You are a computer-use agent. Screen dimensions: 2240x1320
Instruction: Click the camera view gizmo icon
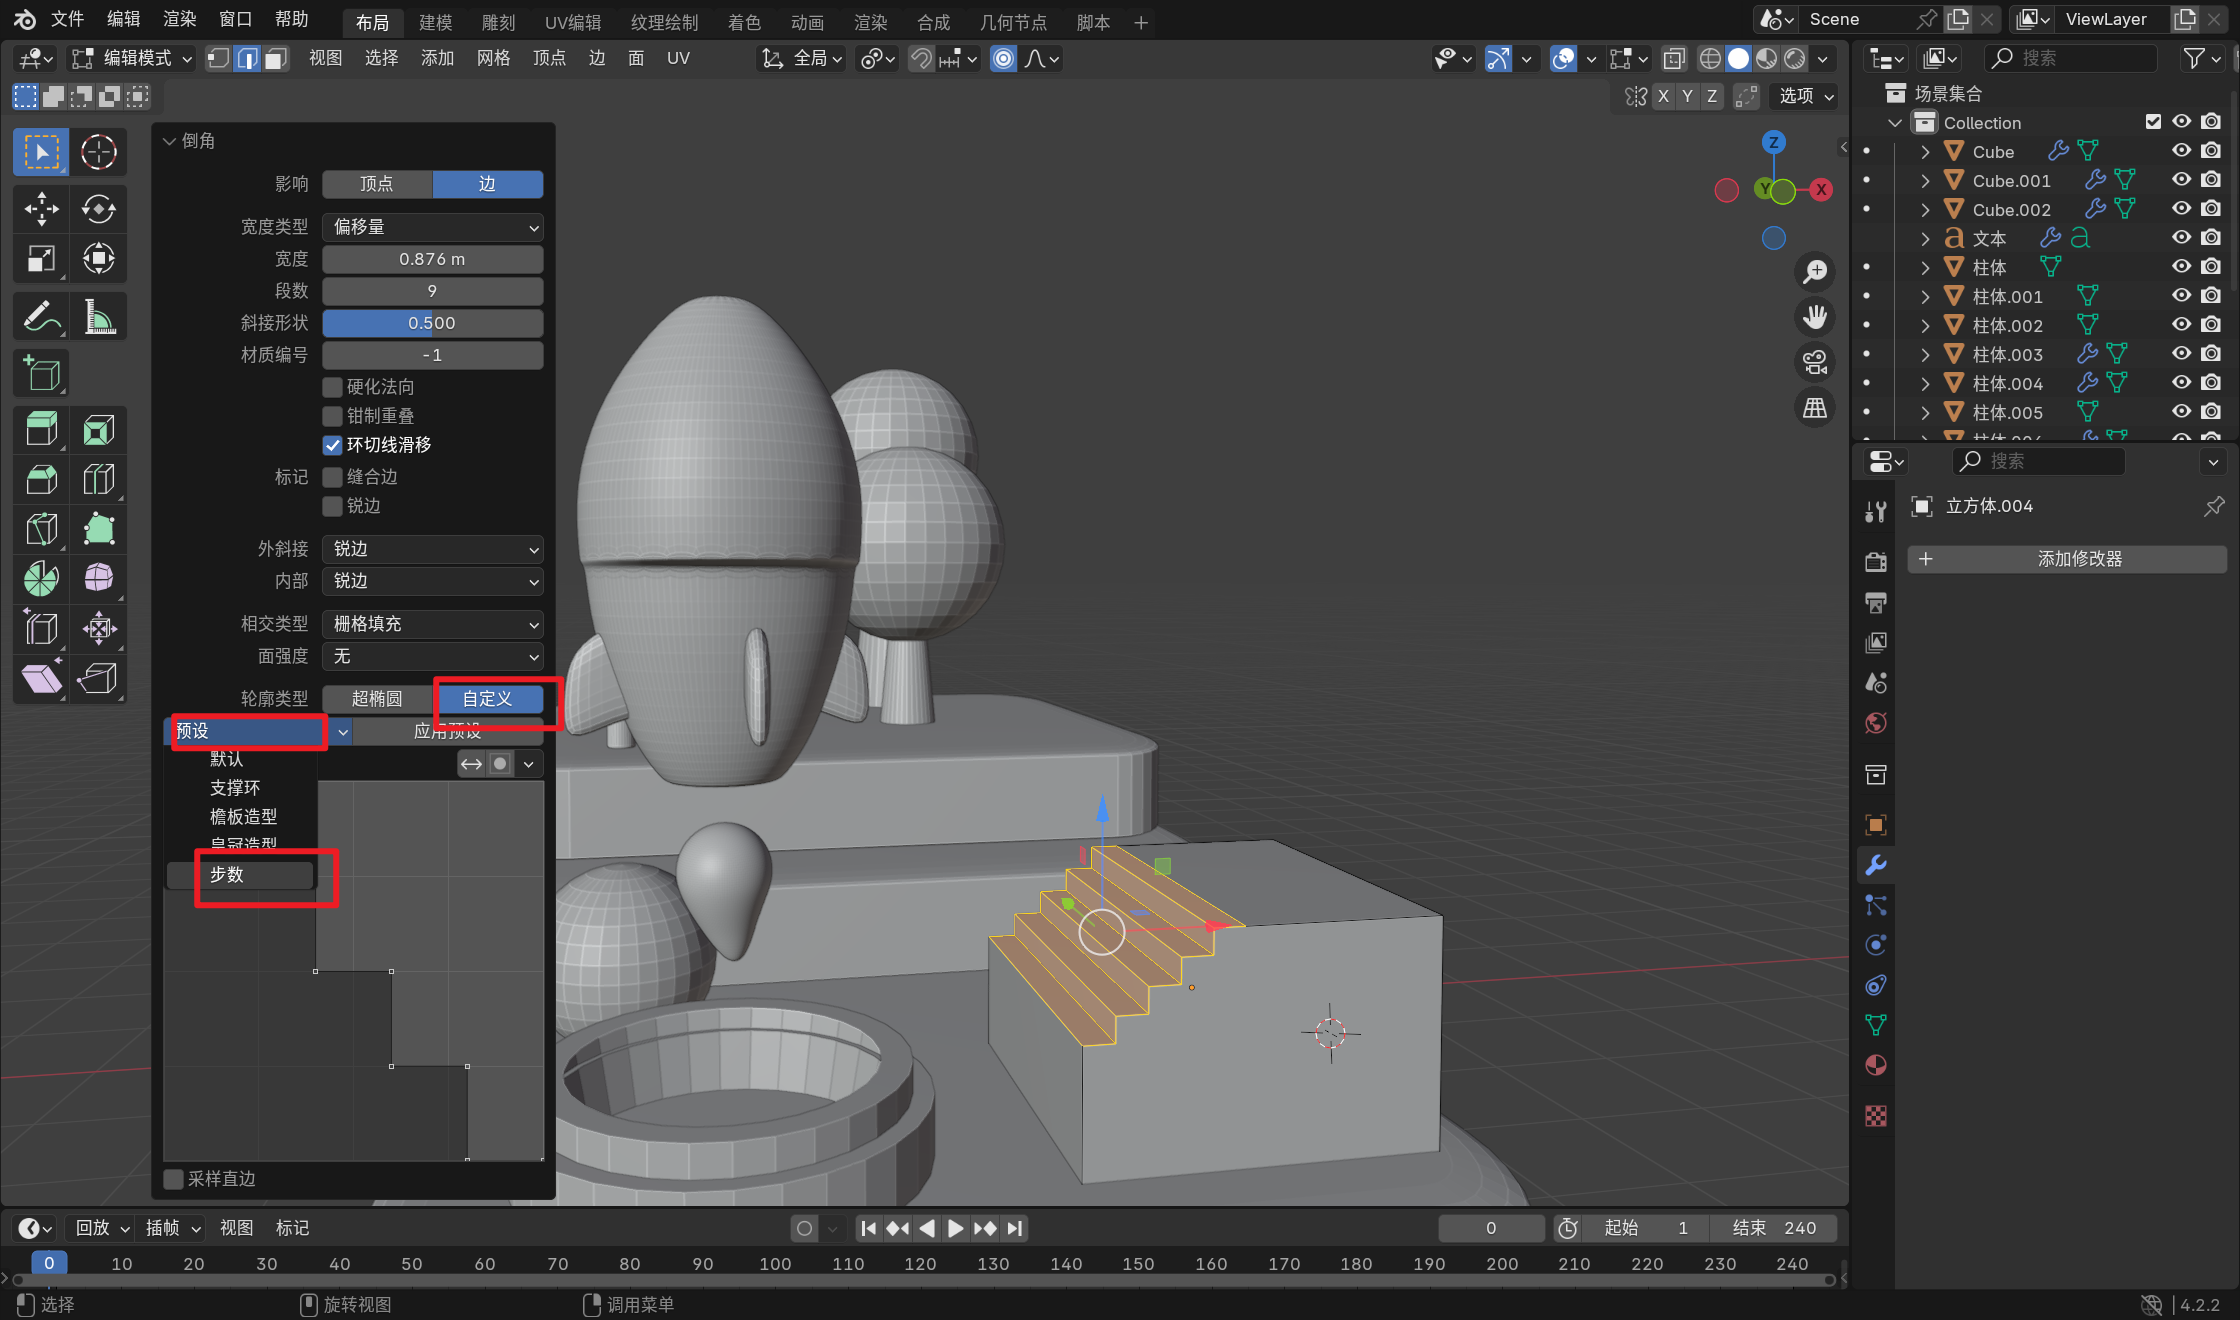tap(1814, 362)
